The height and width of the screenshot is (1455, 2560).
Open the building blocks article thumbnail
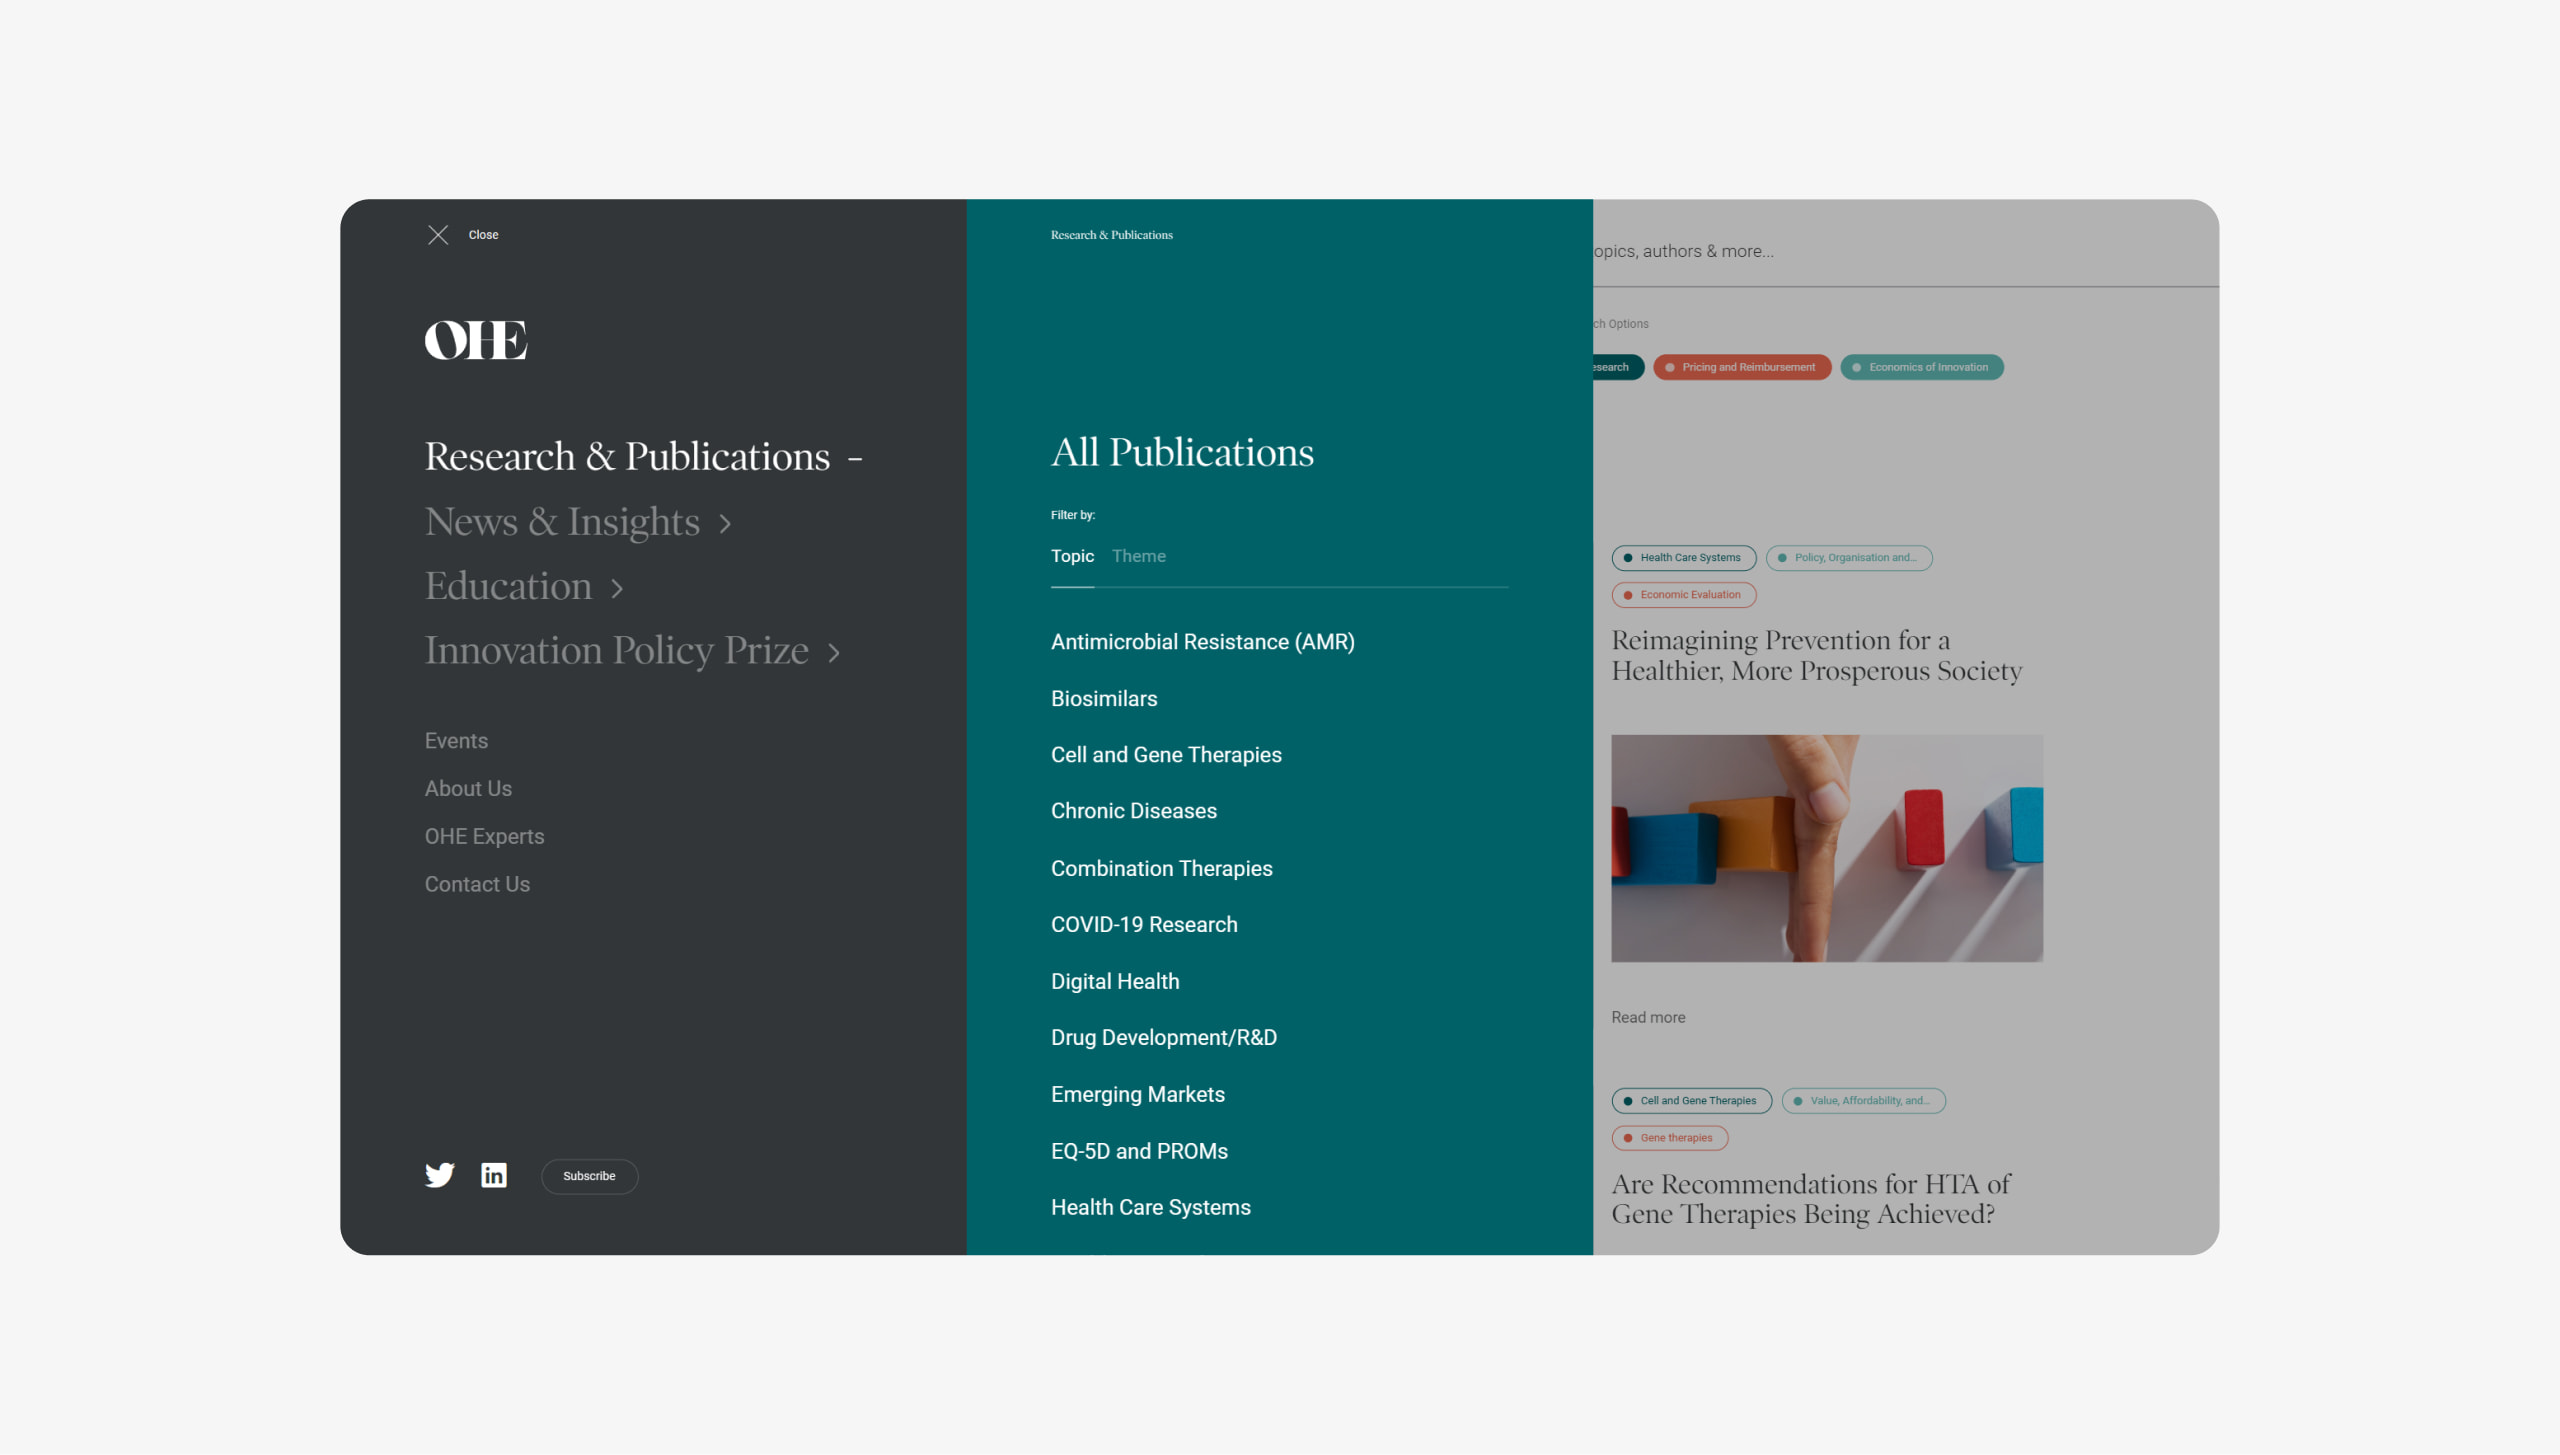tap(1827, 849)
